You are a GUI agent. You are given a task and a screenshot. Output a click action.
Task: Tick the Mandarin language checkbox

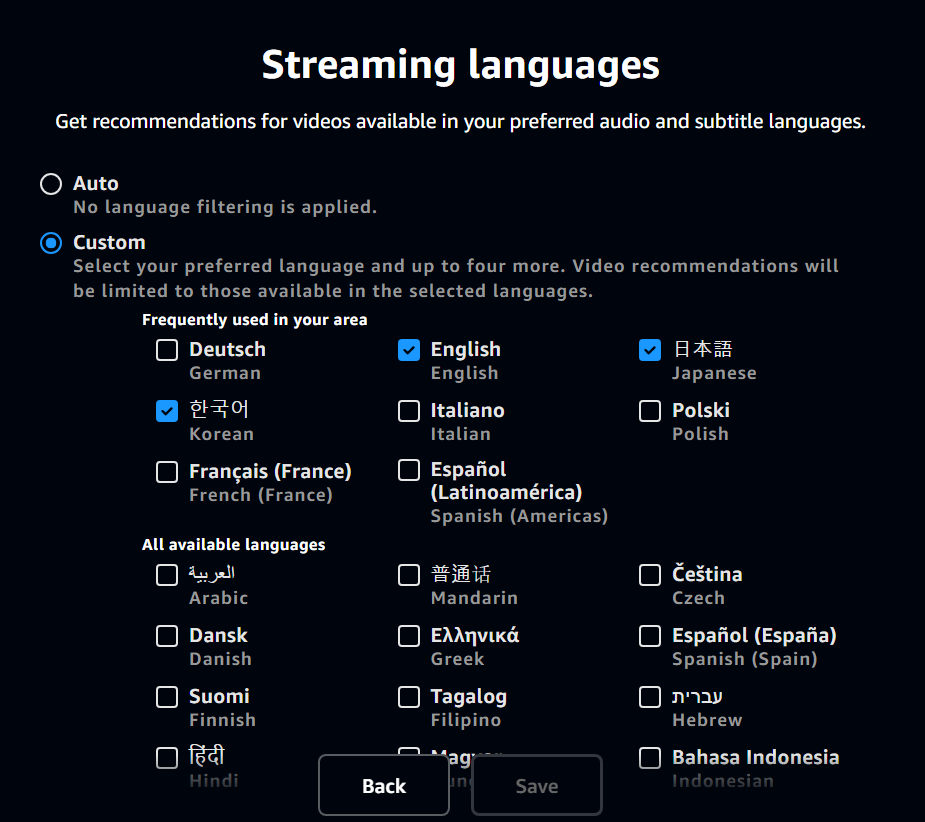point(408,575)
